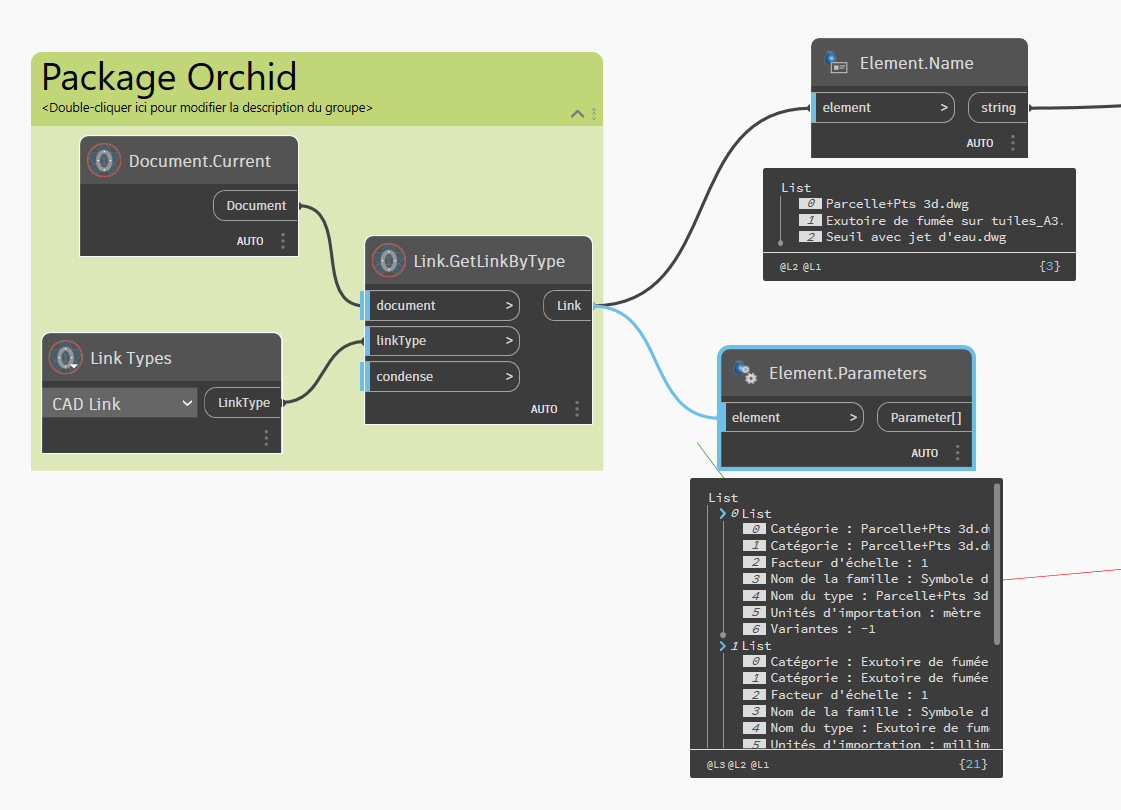Select the Package Orchid group title
Screen dimensions: 1121x810
pos(169,76)
